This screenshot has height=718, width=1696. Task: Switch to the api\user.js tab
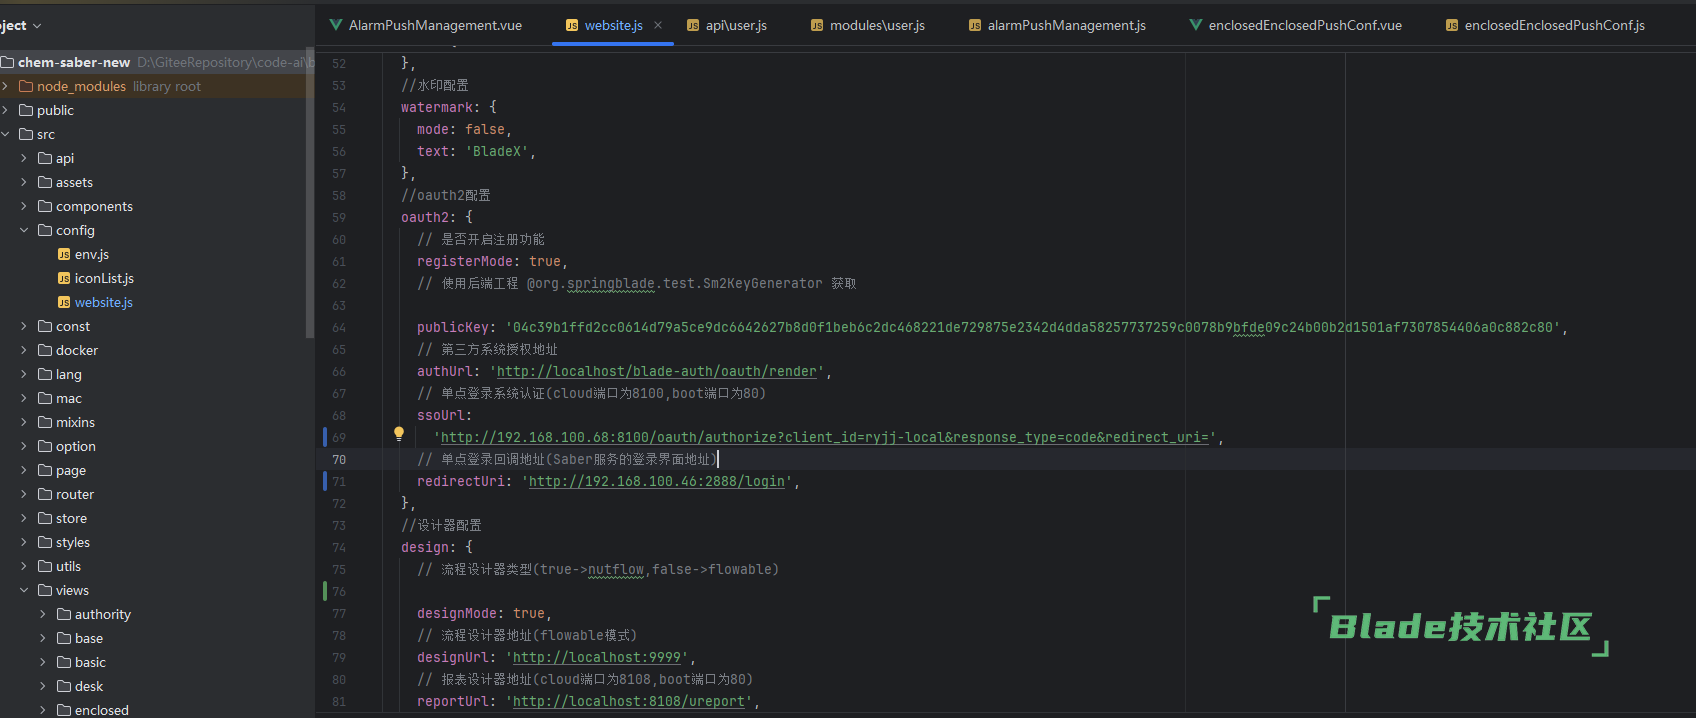(727, 25)
